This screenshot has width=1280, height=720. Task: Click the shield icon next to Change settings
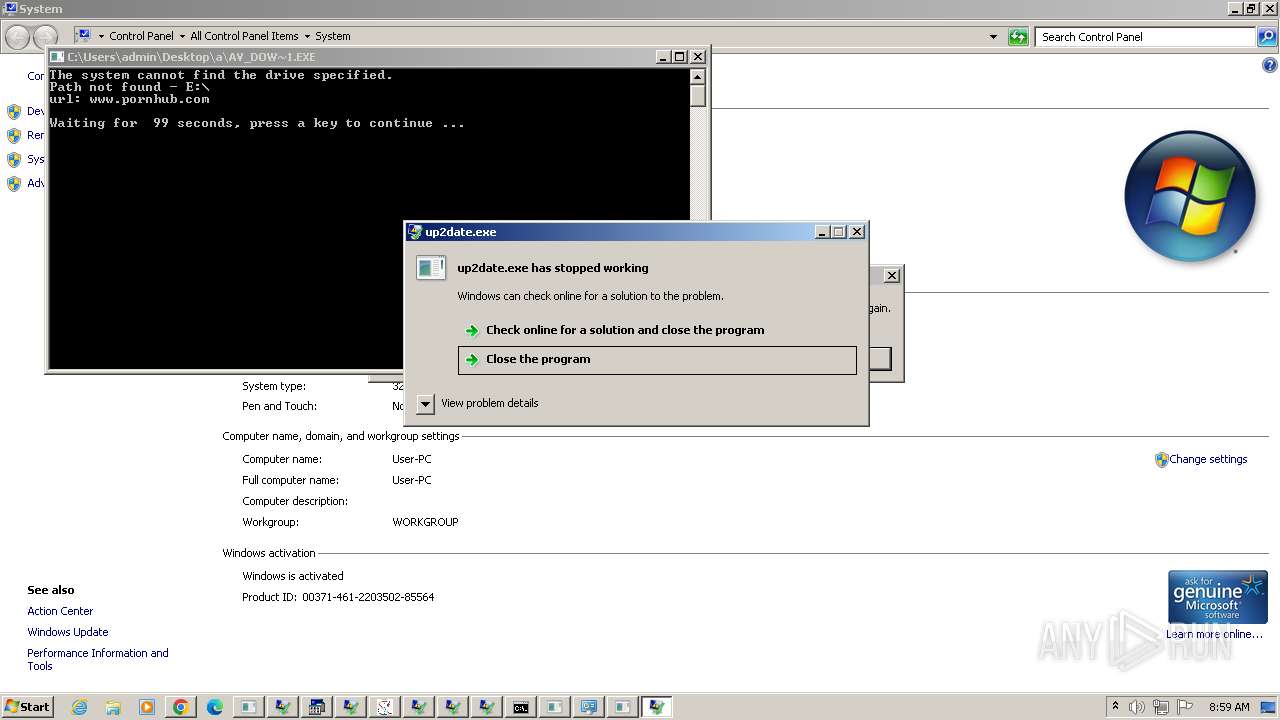[x=1161, y=460]
